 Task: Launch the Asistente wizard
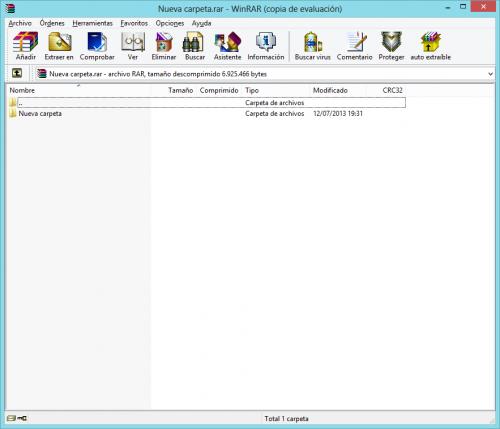pos(227,46)
